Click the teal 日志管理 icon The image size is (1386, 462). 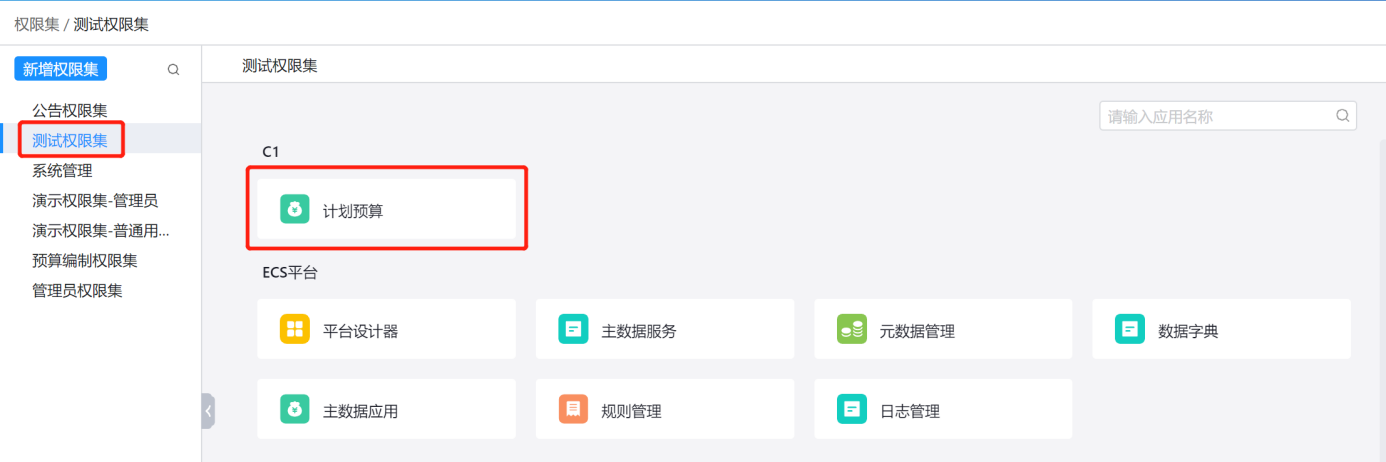(x=852, y=409)
